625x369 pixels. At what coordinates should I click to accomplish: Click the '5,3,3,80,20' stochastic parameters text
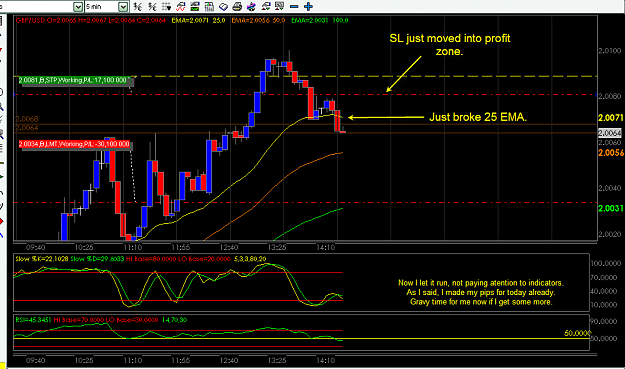(x=250, y=259)
